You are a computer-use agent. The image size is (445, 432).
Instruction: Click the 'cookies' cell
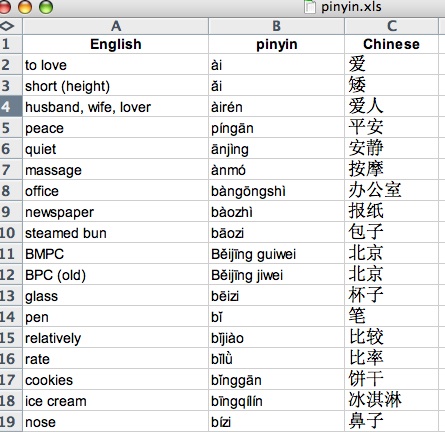pos(115,380)
